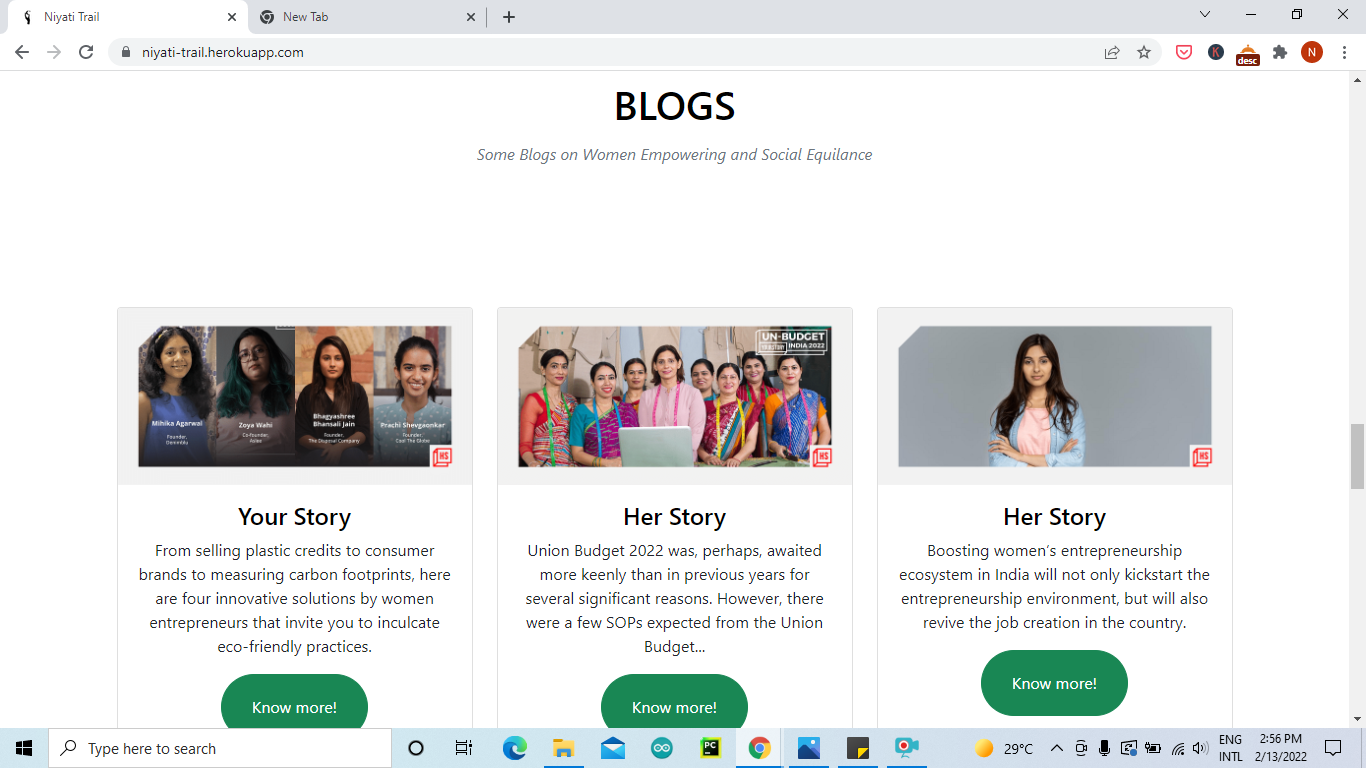Save the page to Pocket
Viewport: 1366px width, 768px height.
tap(1183, 51)
